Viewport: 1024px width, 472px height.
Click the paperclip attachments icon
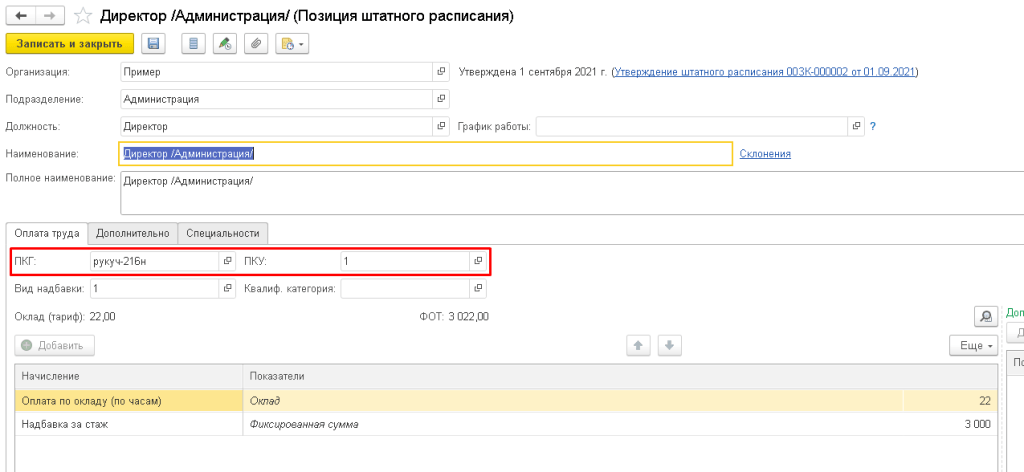pyautogui.click(x=256, y=44)
